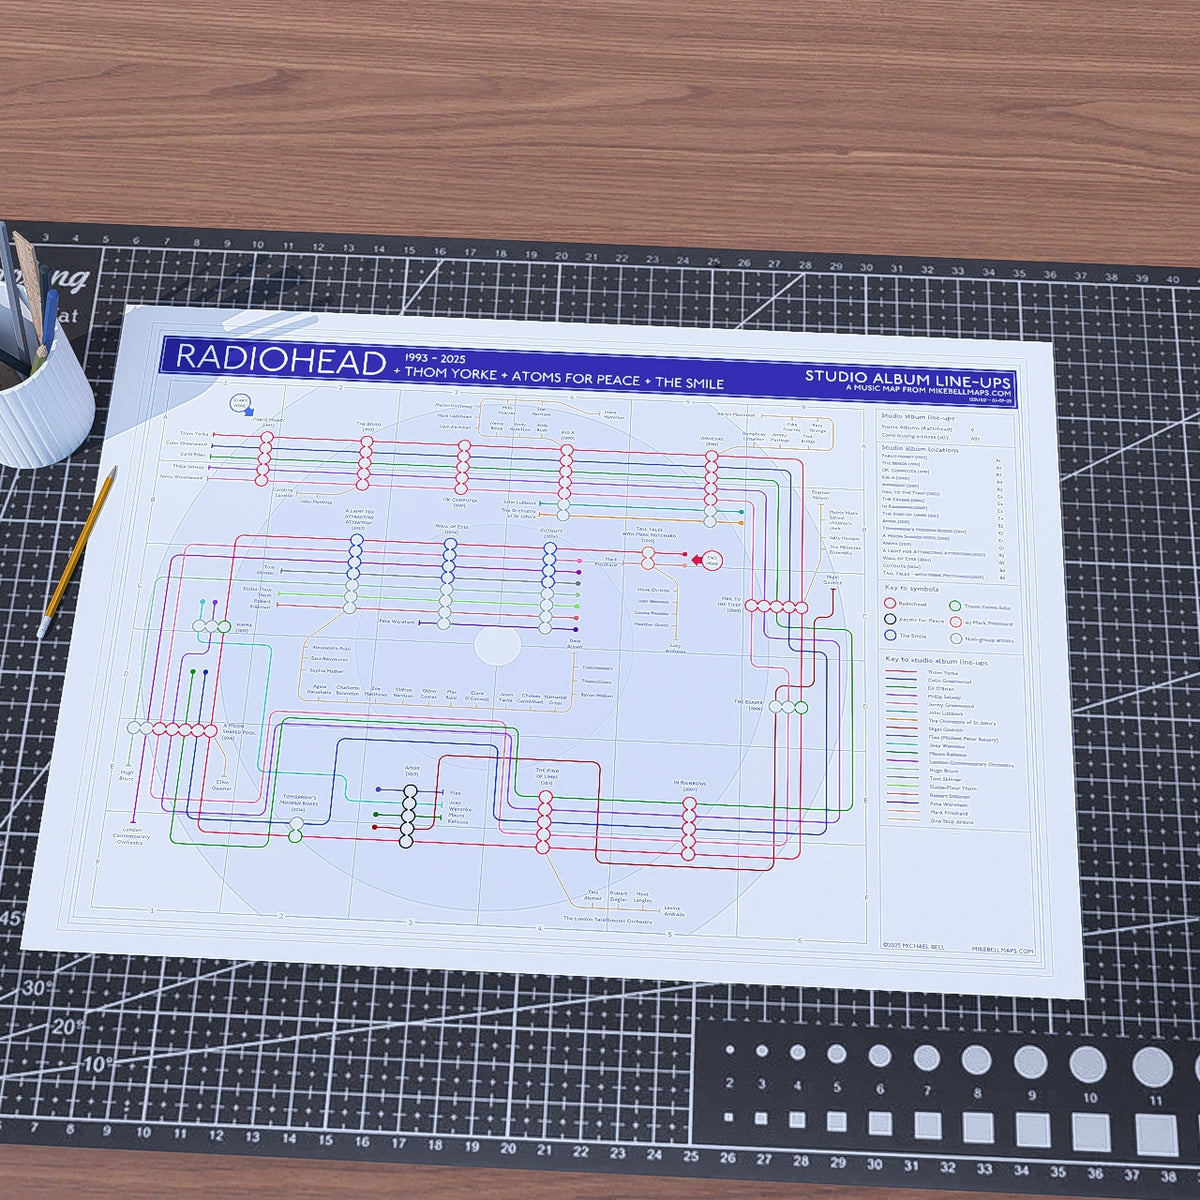The image size is (1200, 1200).
Task: Click "The London Telefilmonic Orchestra" label
Action: click(608, 919)
